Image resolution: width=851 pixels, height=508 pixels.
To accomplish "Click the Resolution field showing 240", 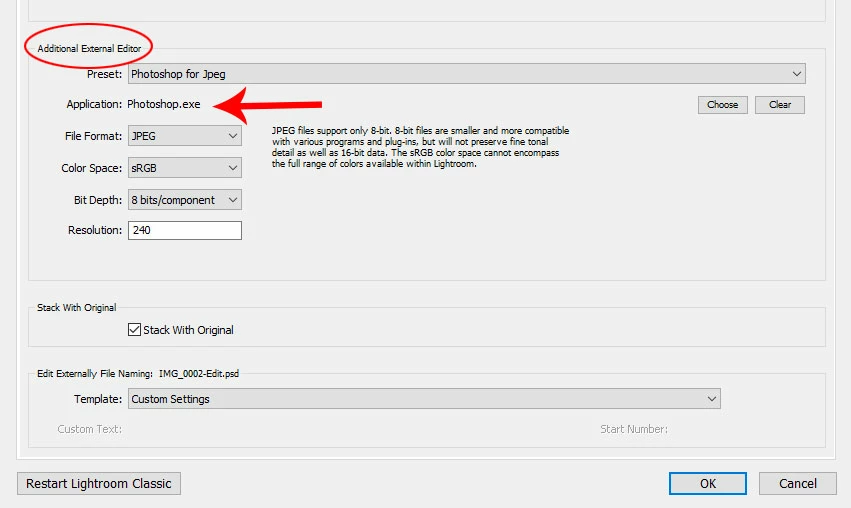I will [185, 230].
